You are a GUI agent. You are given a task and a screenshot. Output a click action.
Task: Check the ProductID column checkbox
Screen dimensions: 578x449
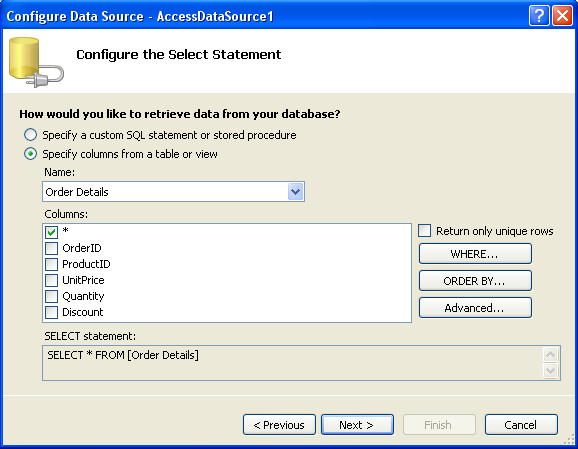[52, 264]
